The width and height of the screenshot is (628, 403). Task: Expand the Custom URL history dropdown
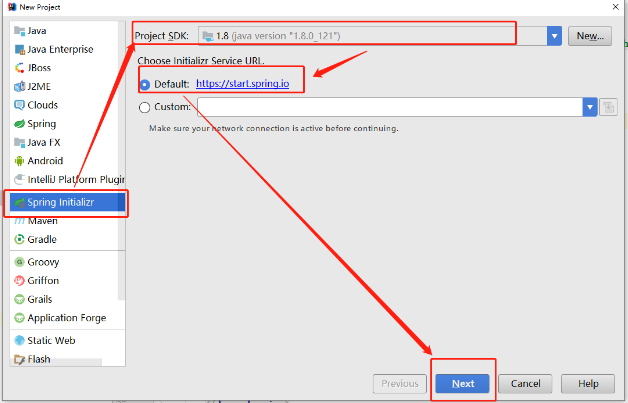click(590, 107)
